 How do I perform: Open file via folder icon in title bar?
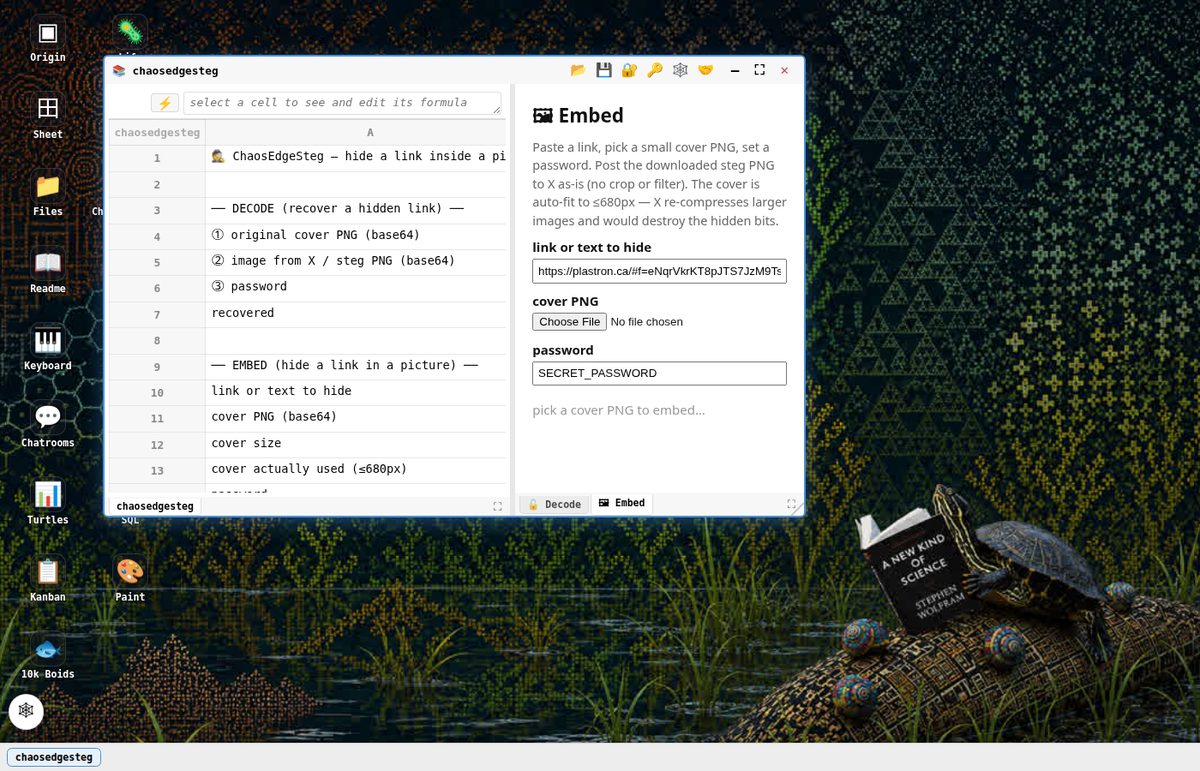pos(578,70)
